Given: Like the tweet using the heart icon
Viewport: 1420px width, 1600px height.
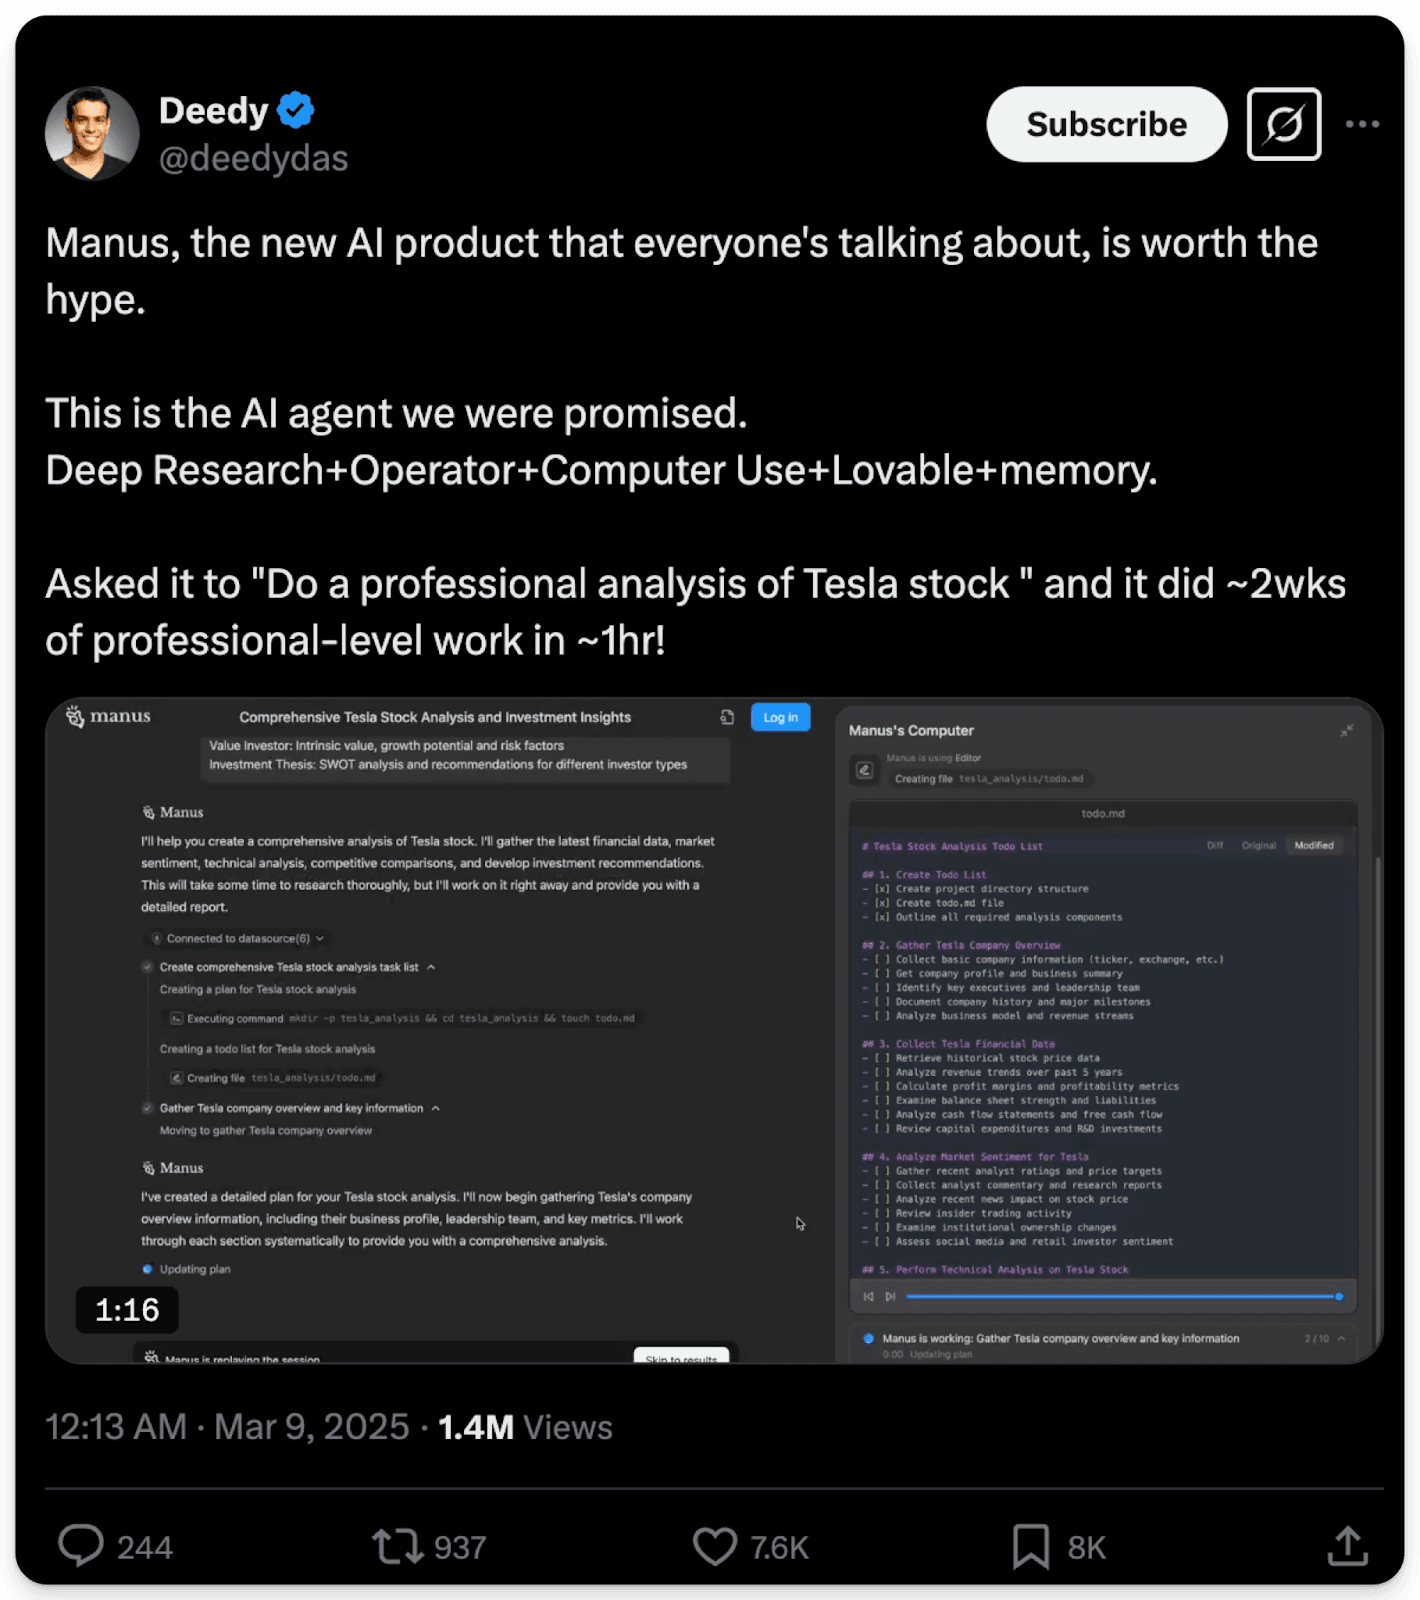Looking at the screenshot, I should click(x=715, y=1546).
